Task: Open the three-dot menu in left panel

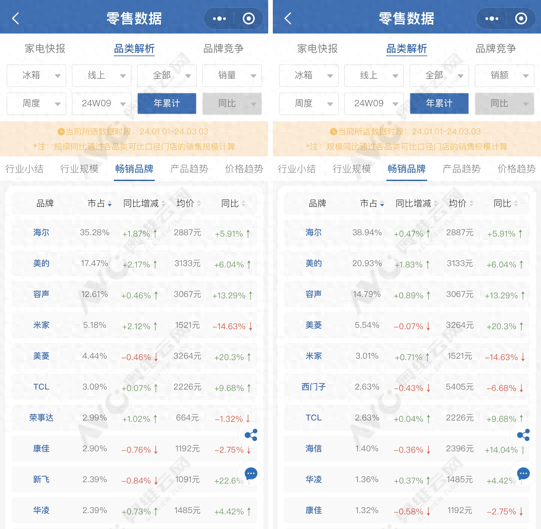Action: (219, 19)
